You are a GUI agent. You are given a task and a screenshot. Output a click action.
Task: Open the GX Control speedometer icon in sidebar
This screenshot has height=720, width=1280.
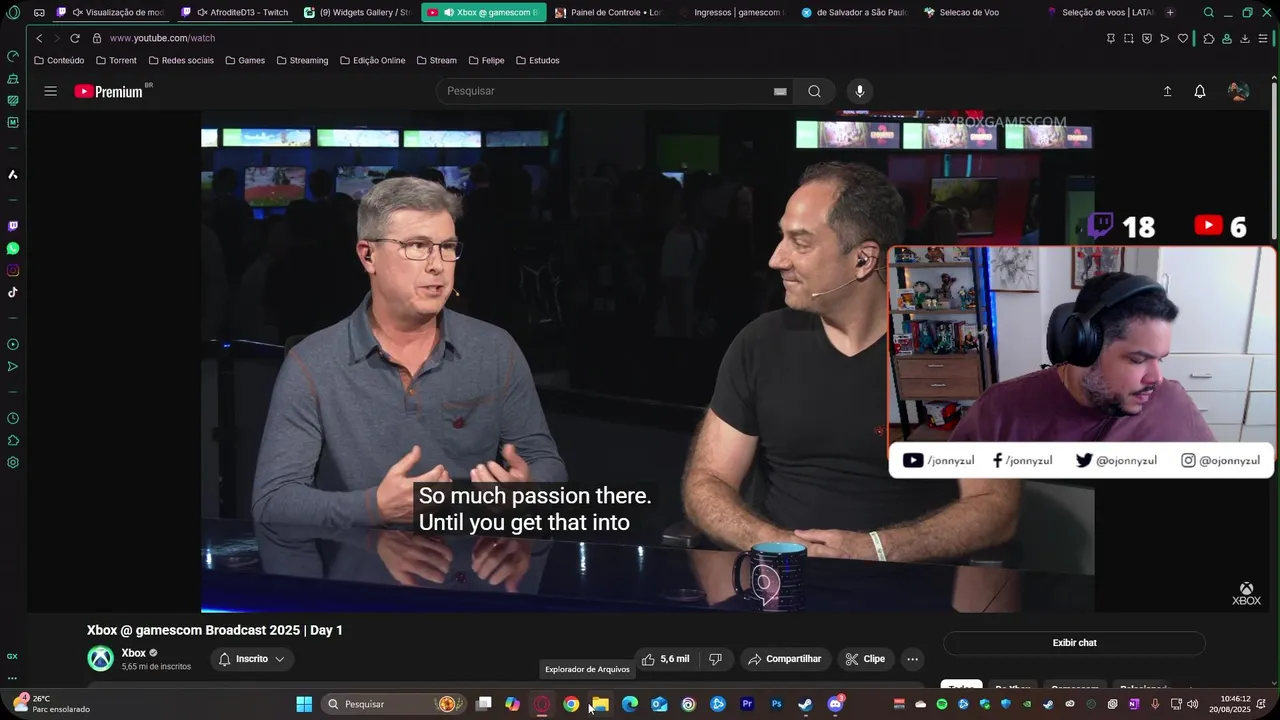(13, 56)
